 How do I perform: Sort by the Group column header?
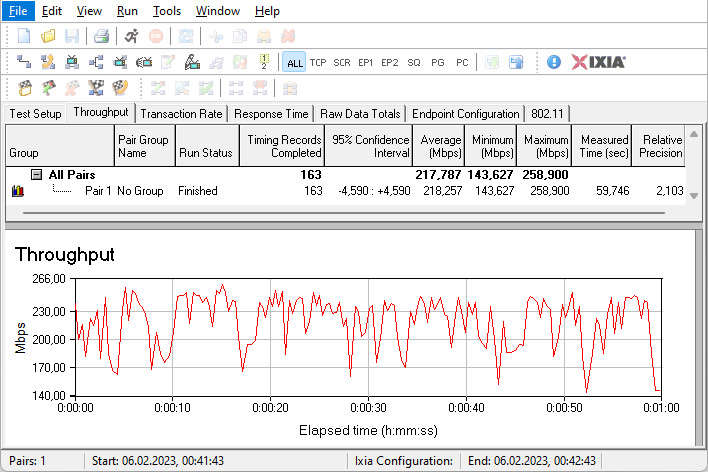tap(60, 146)
